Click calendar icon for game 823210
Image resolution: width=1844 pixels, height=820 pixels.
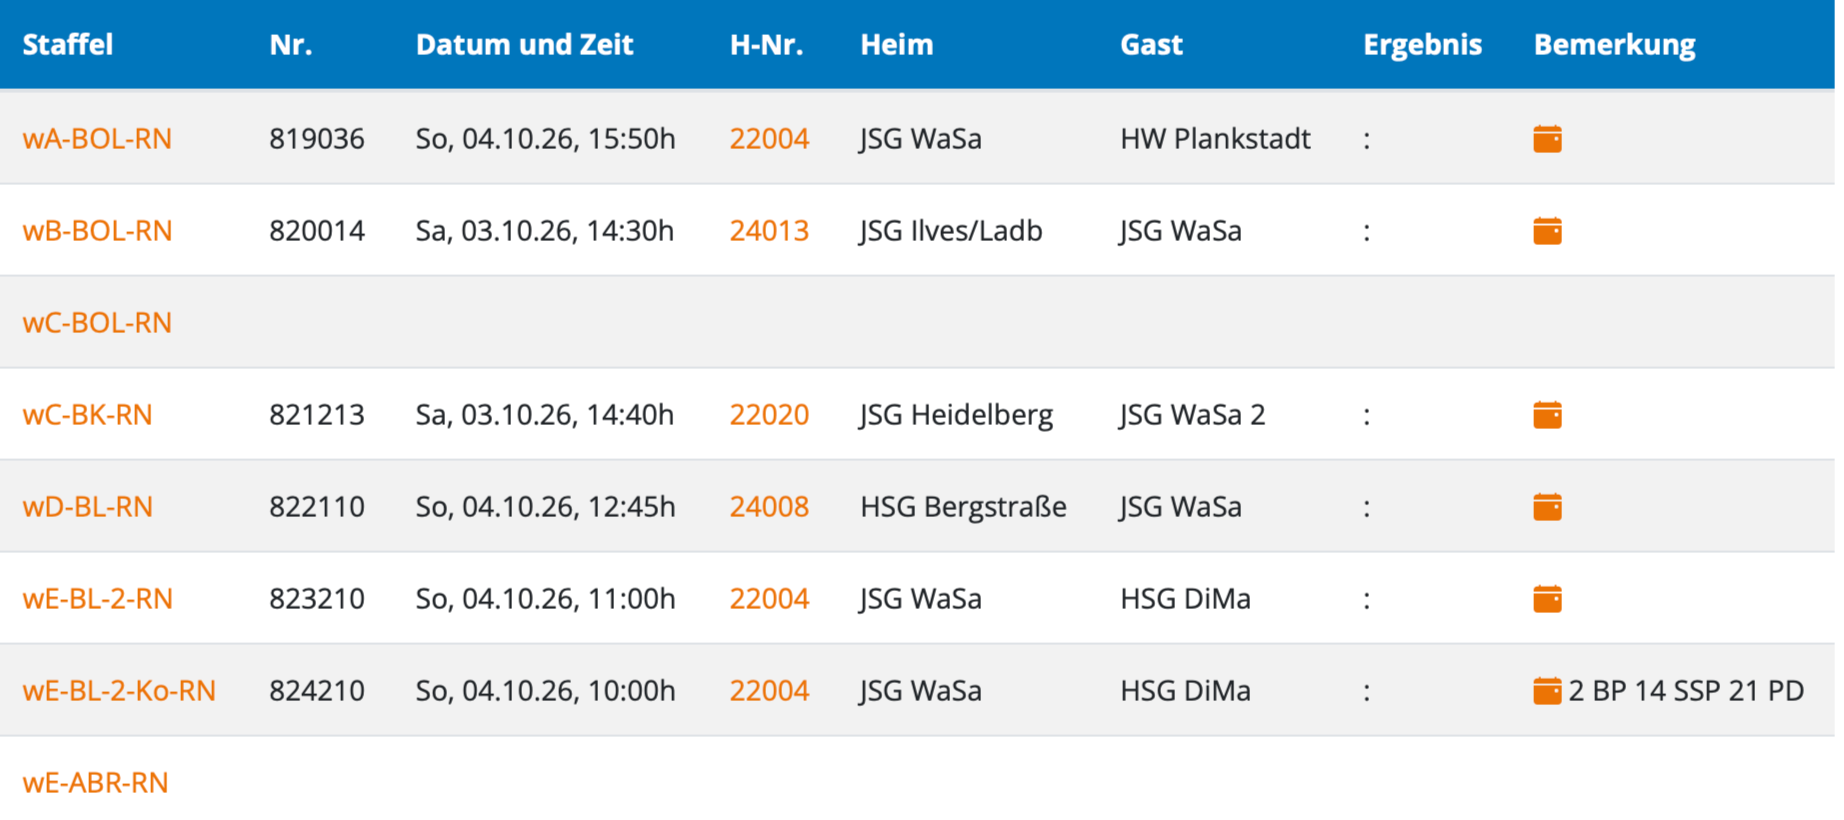click(x=1547, y=599)
